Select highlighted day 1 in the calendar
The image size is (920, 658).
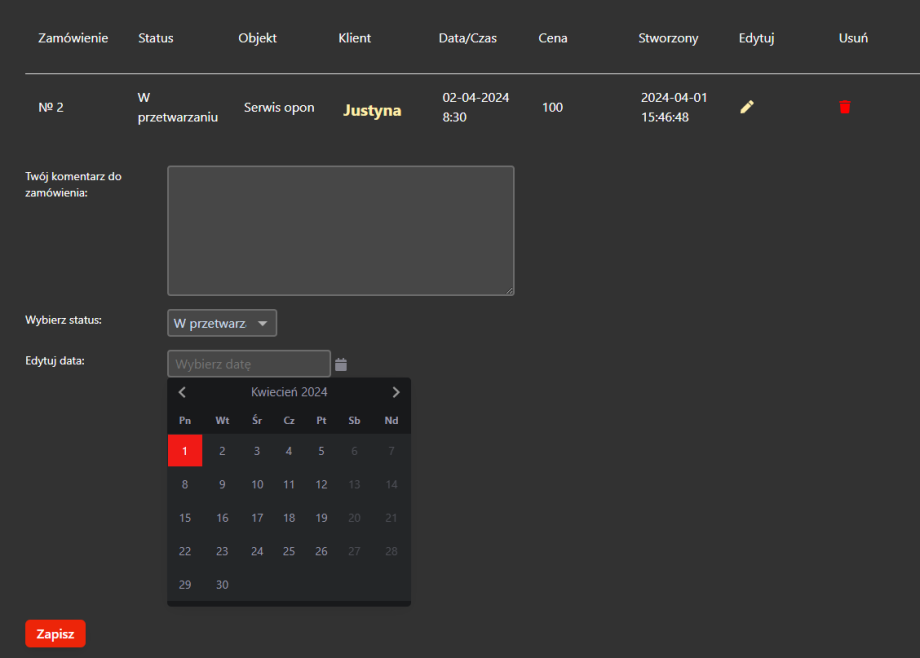[x=185, y=451]
